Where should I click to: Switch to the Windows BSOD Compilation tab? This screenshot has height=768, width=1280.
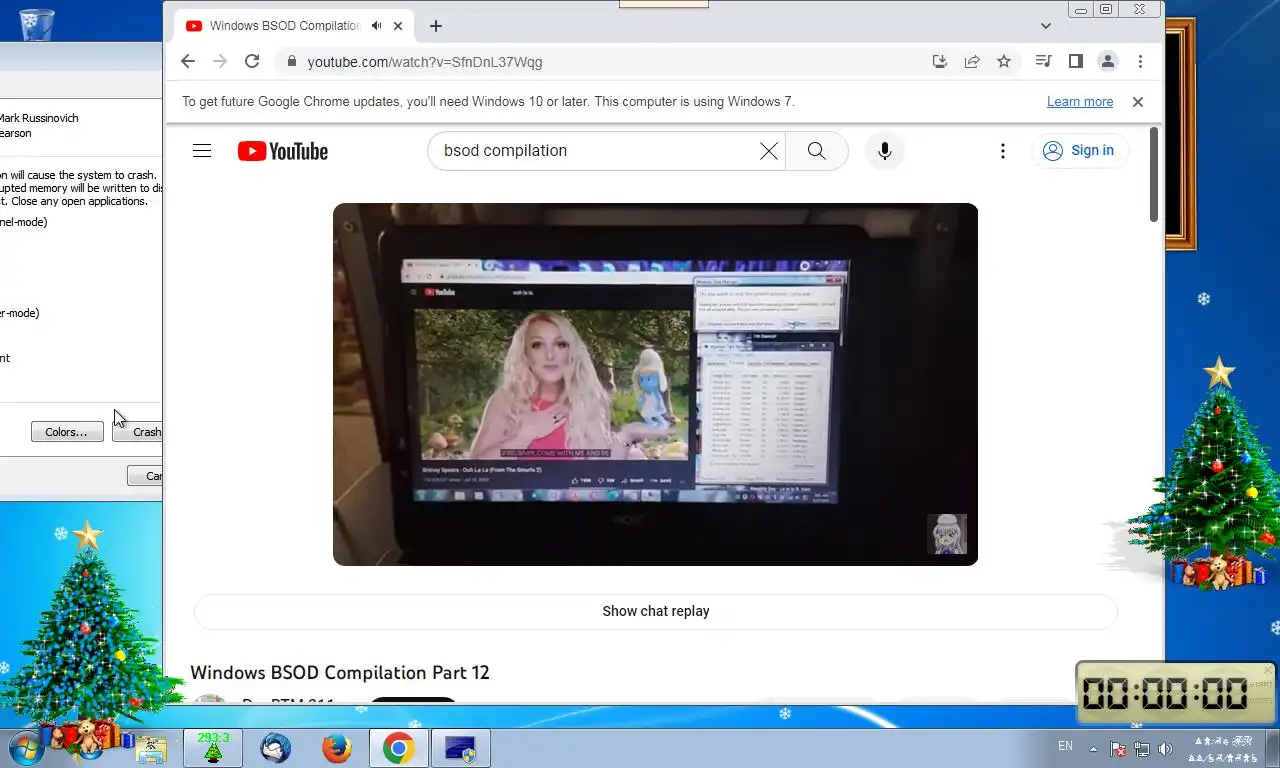[285, 26]
